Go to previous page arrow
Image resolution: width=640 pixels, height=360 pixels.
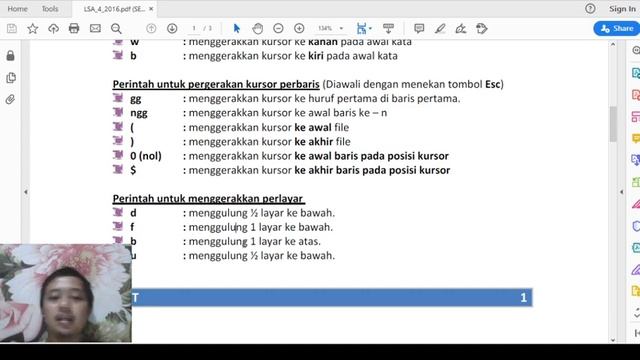pos(151,29)
